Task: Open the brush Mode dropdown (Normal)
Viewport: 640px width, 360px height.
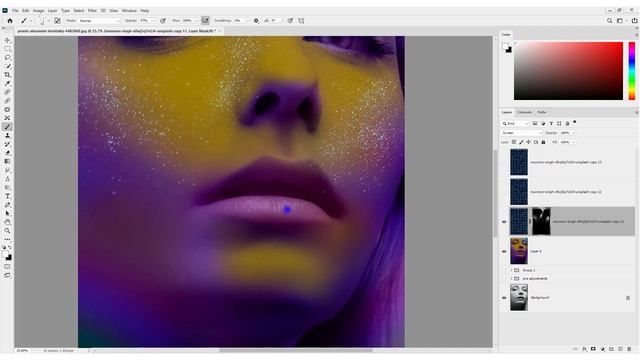Action: tap(100, 20)
